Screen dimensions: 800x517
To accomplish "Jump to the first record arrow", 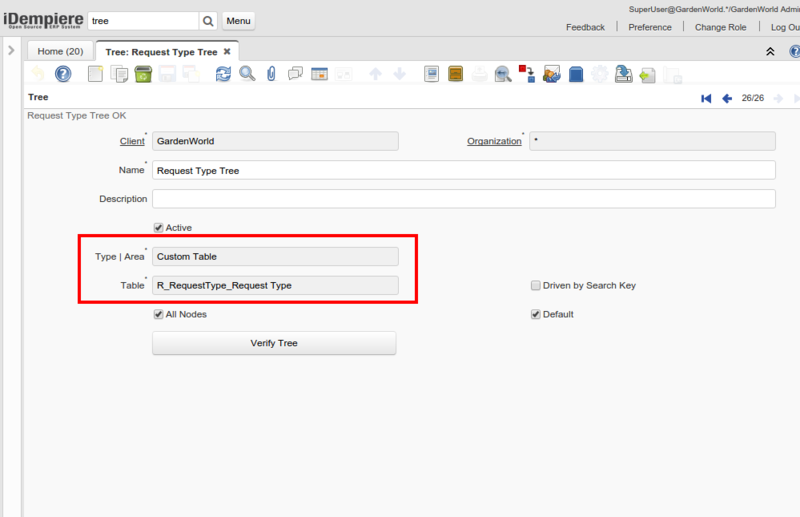I will click(706, 98).
